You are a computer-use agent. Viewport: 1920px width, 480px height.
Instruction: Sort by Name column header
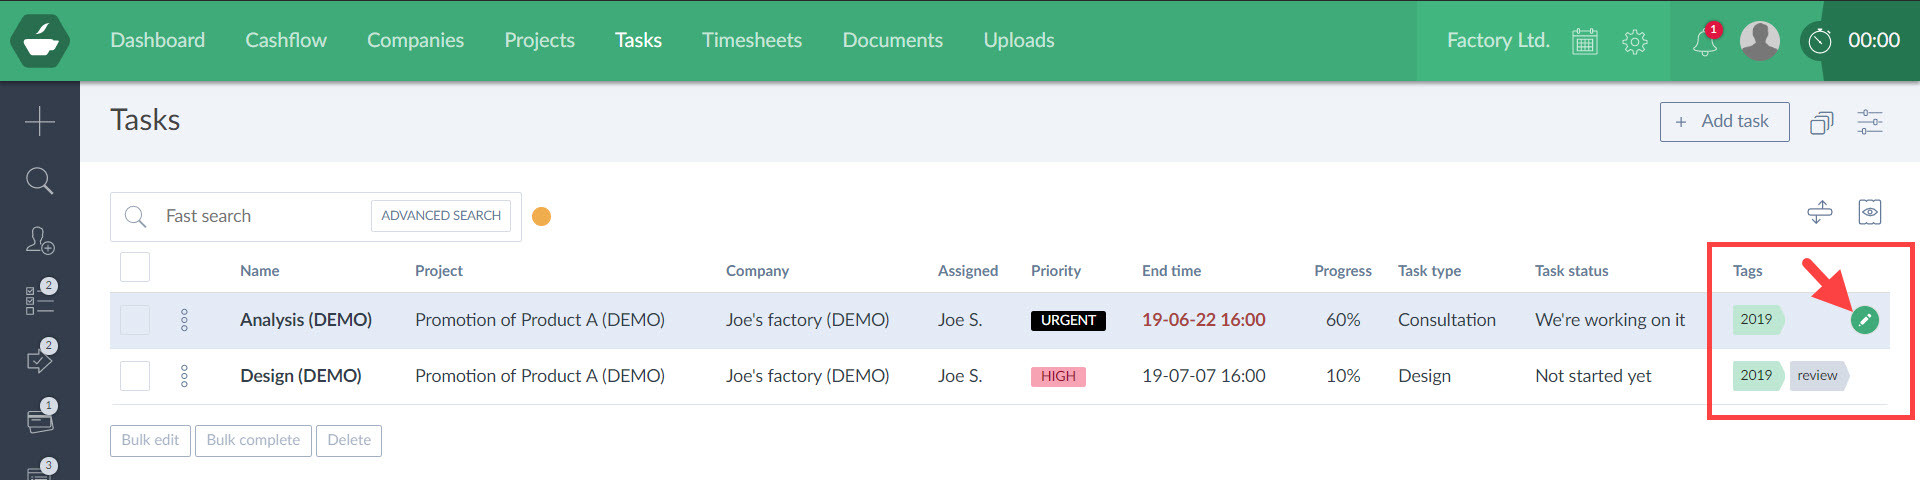coord(259,271)
